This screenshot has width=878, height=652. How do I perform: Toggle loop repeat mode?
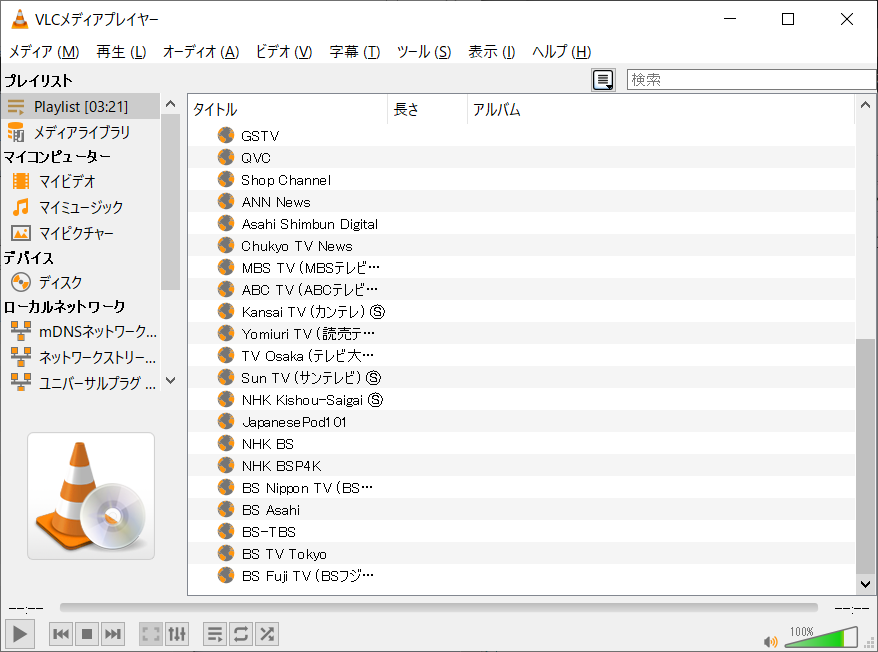click(241, 634)
